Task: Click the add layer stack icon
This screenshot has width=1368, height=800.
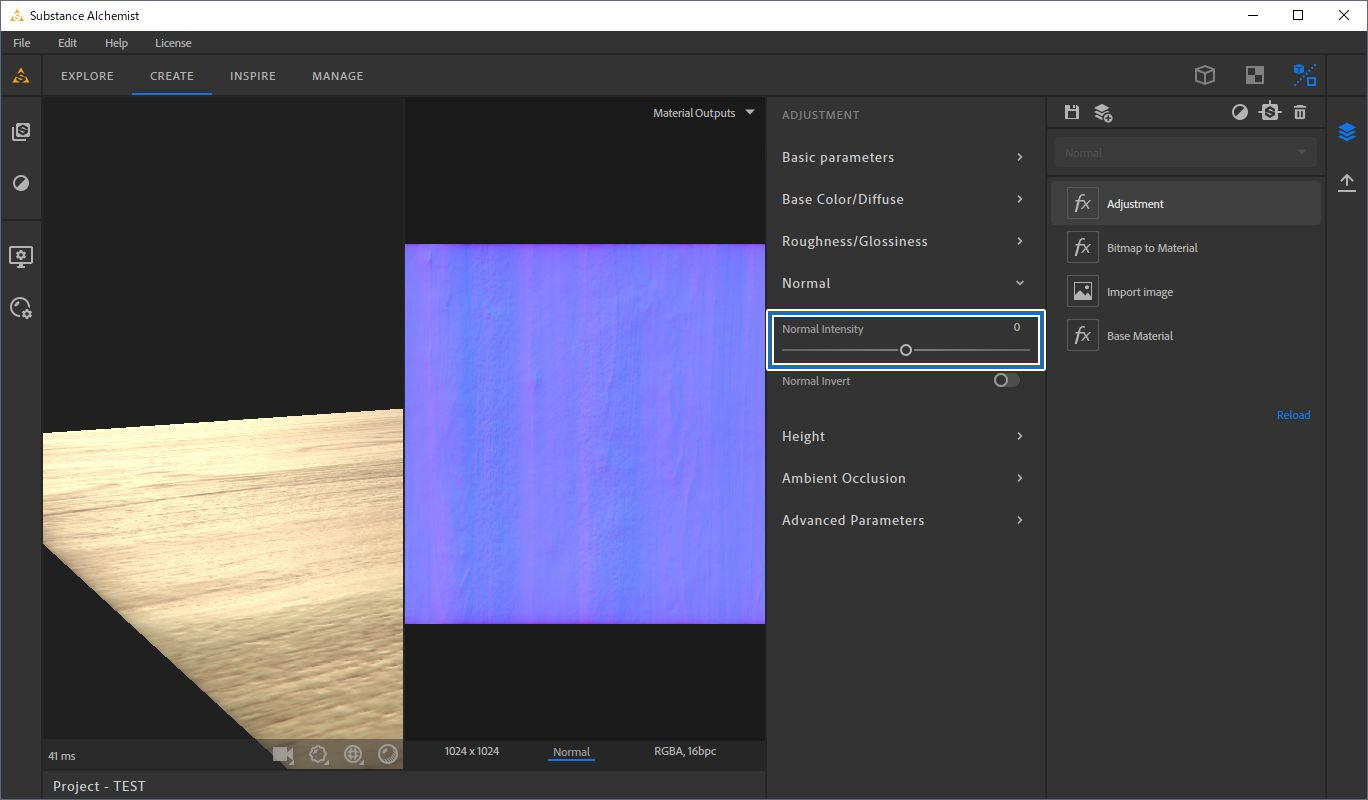Action: pyautogui.click(x=1103, y=113)
